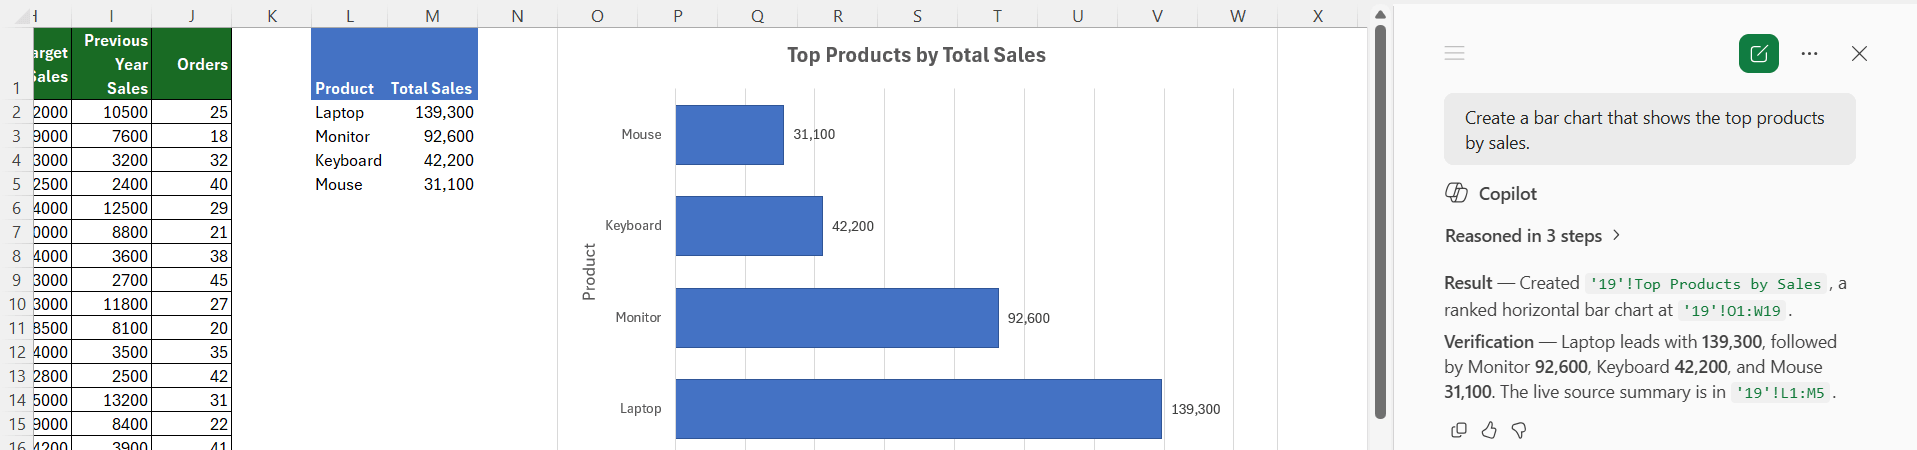
Task: Select the chart title Top Products by Total Sales
Action: [x=916, y=55]
